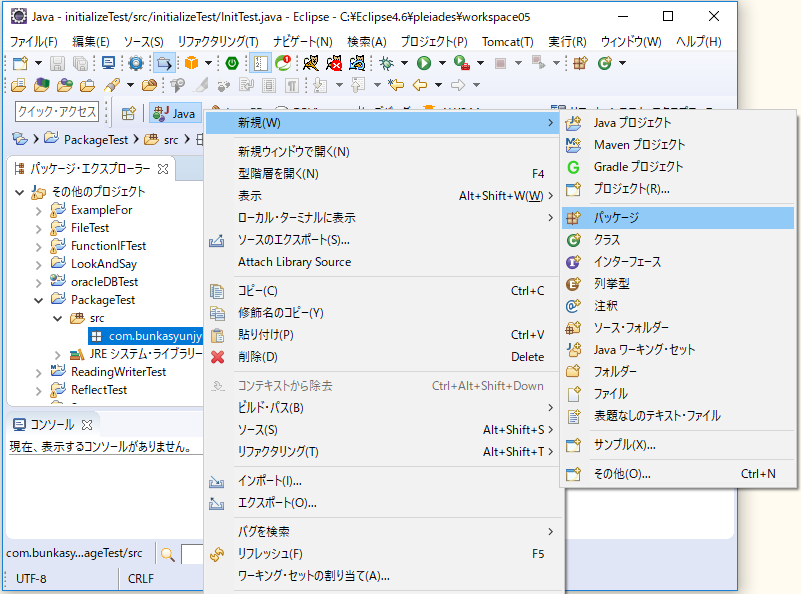Click the green Tomcat power start icon
This screenshot has height=594, width=801.
pos(232,63)
